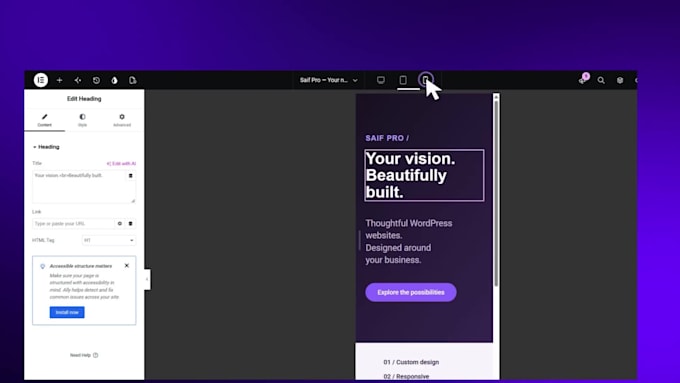This screenshot has width=680, height=383.
Task: Switch to the Advanced tab
Action: coord(122,120)
